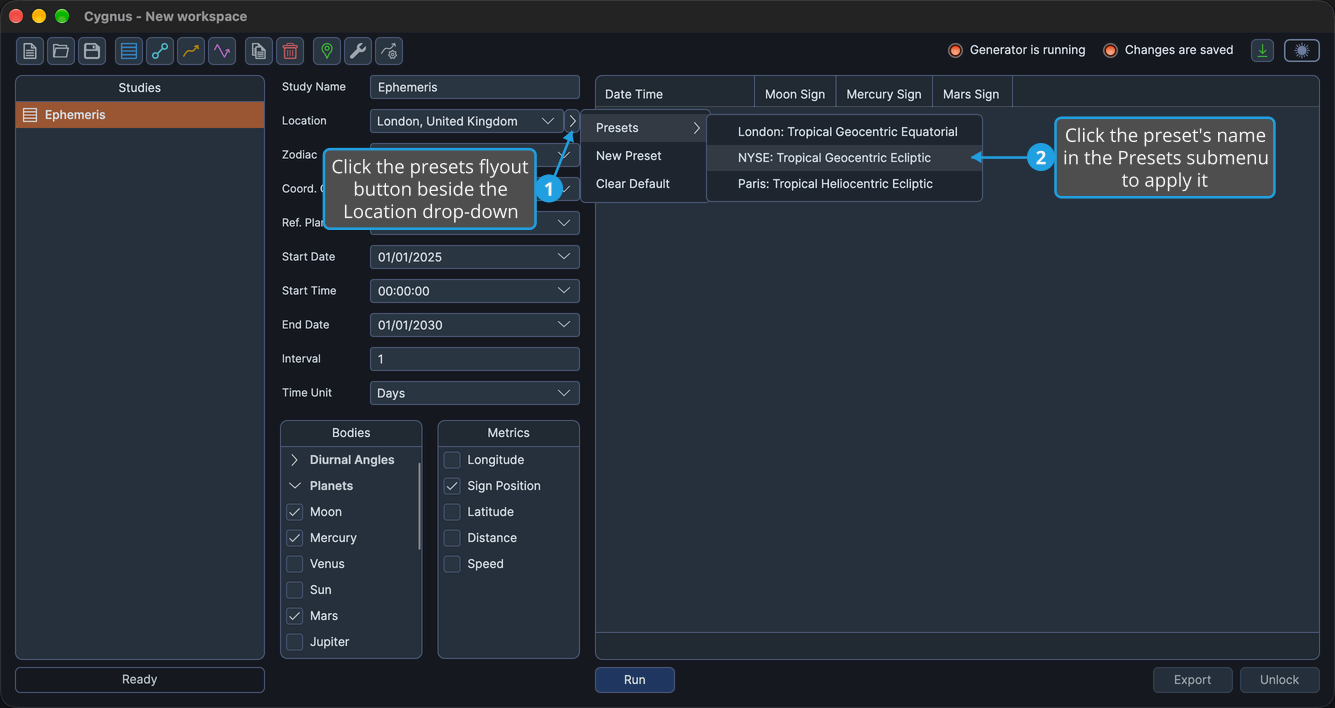This screenshot has height=708, width=1335.
Task: Add a blue table study
Action: pos(129,51)
